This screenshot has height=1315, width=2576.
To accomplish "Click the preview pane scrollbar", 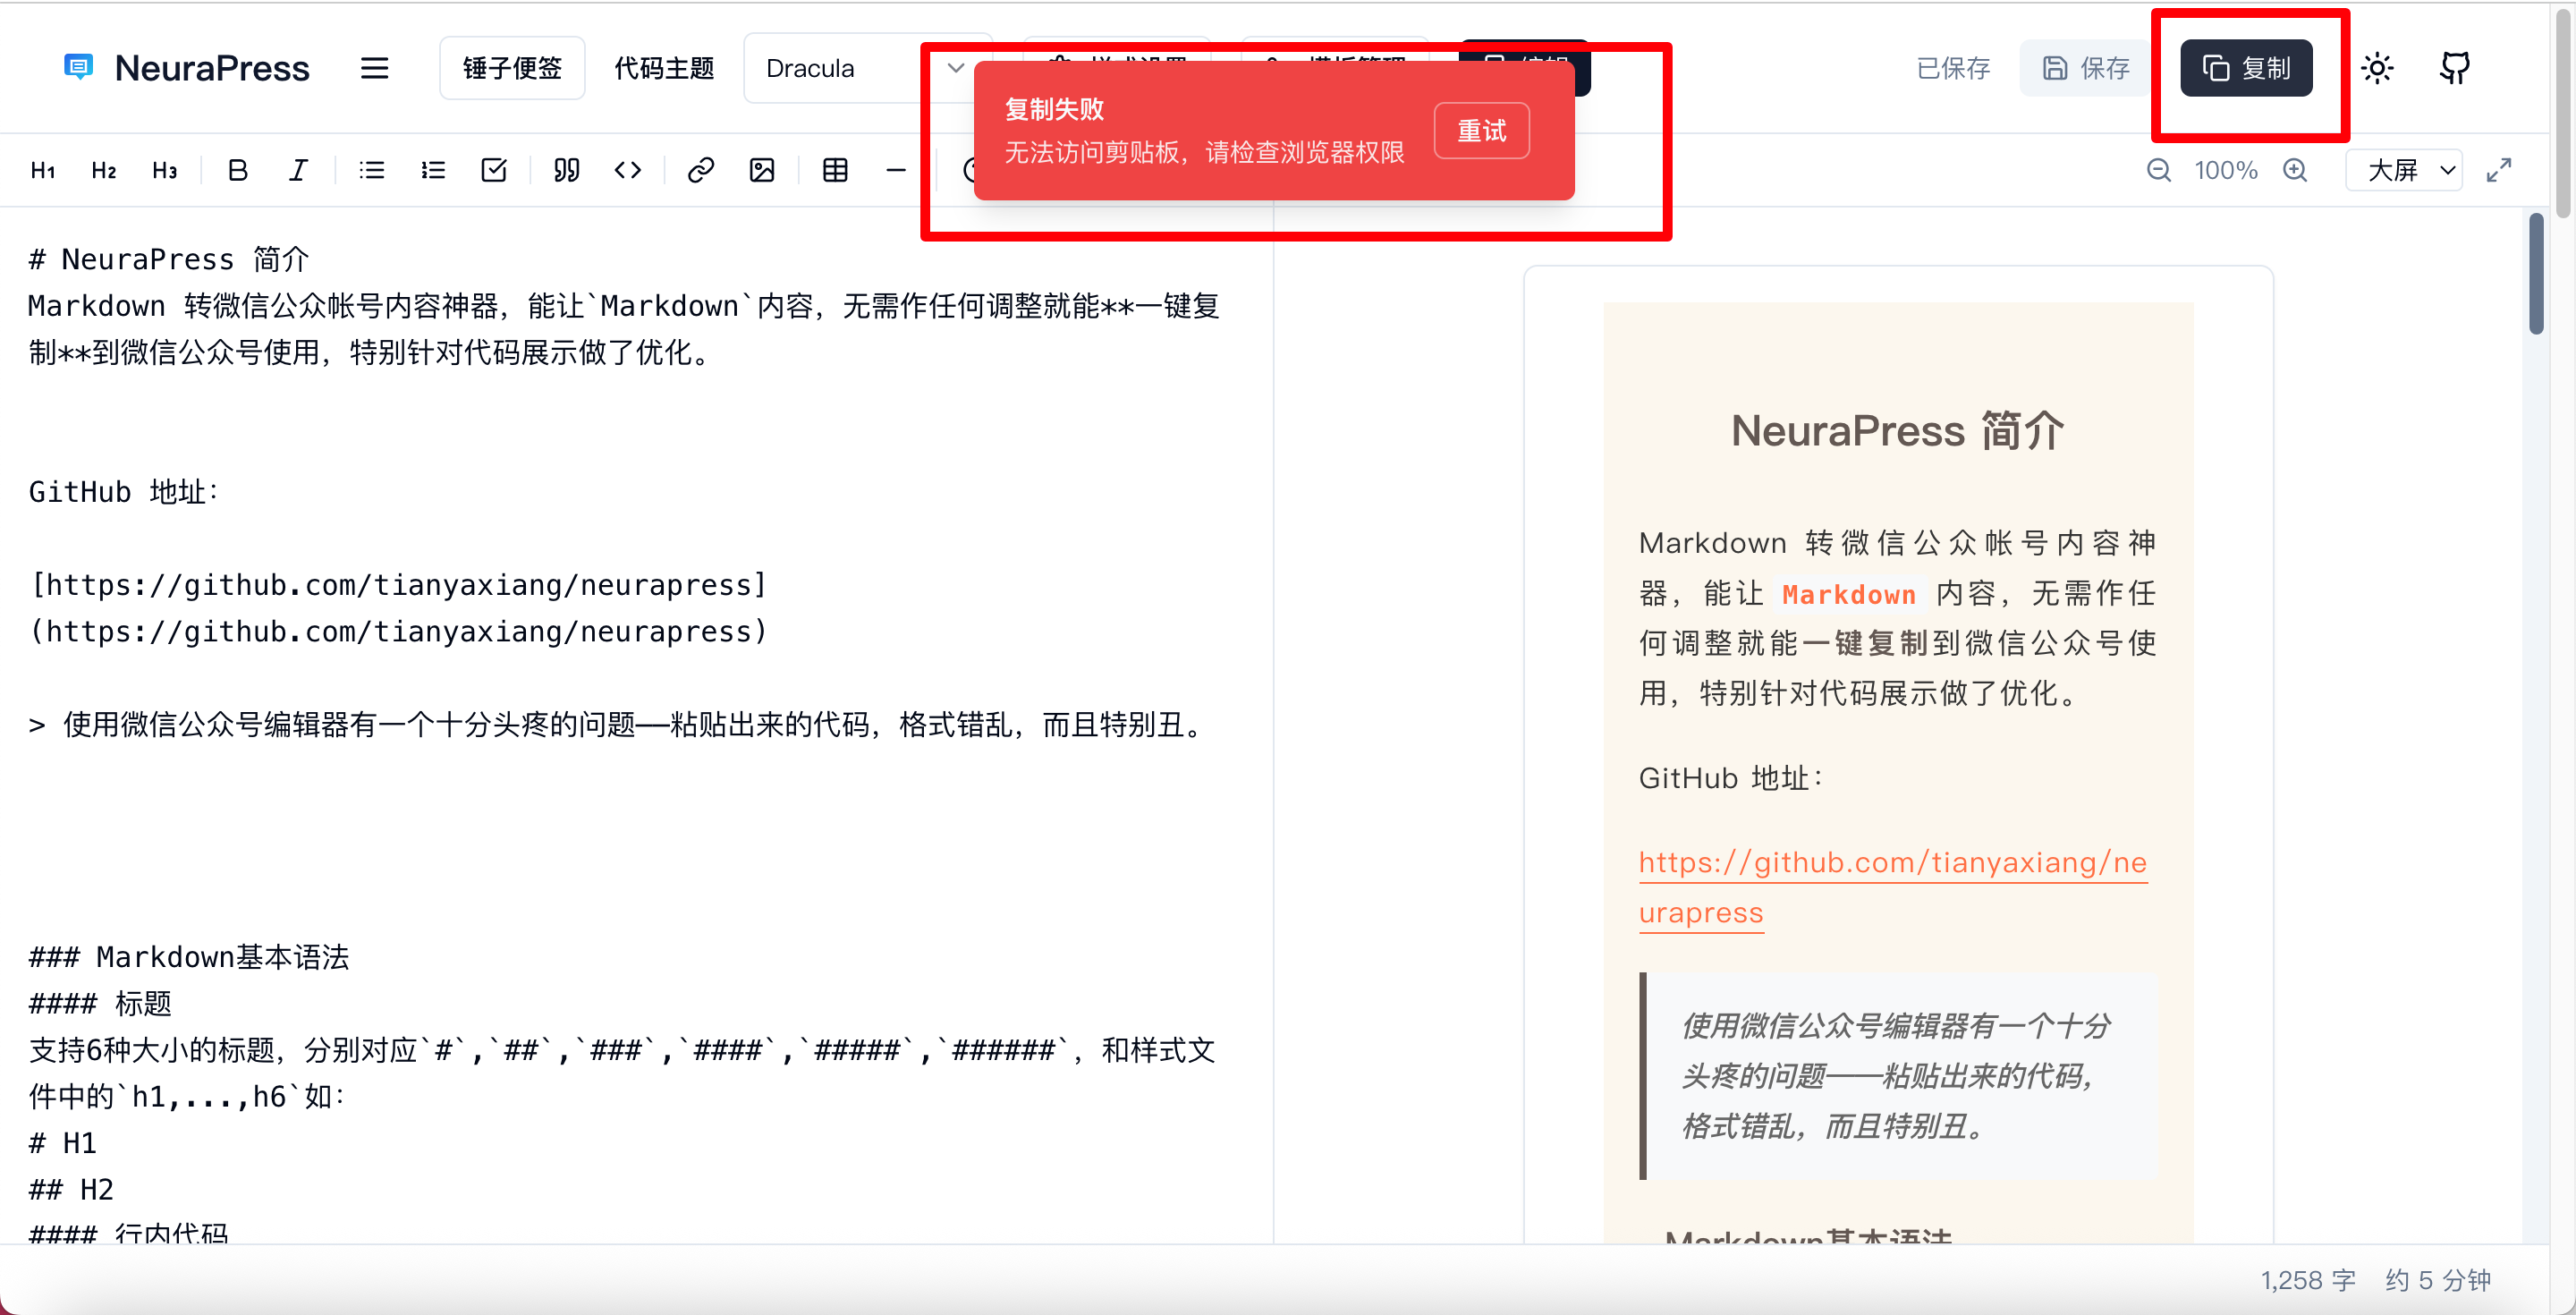I will (2535, 275).
